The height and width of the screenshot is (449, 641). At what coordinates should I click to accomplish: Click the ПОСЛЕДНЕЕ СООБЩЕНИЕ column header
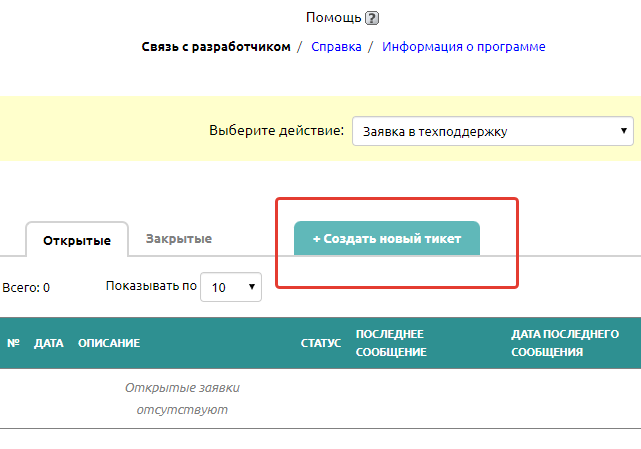click(x=391, y=343)
